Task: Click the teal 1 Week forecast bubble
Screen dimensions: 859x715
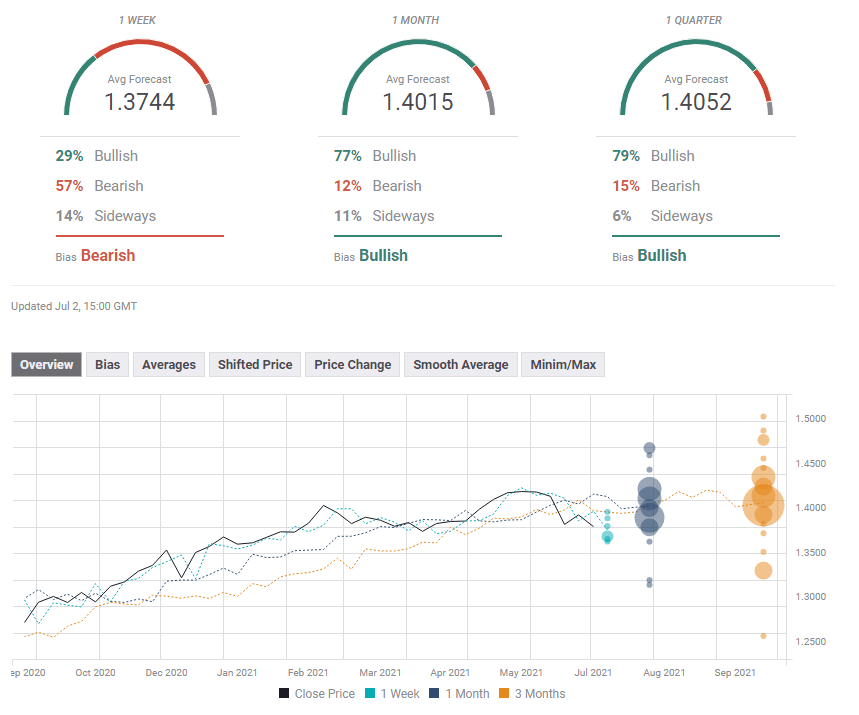Action: point(607,537)
